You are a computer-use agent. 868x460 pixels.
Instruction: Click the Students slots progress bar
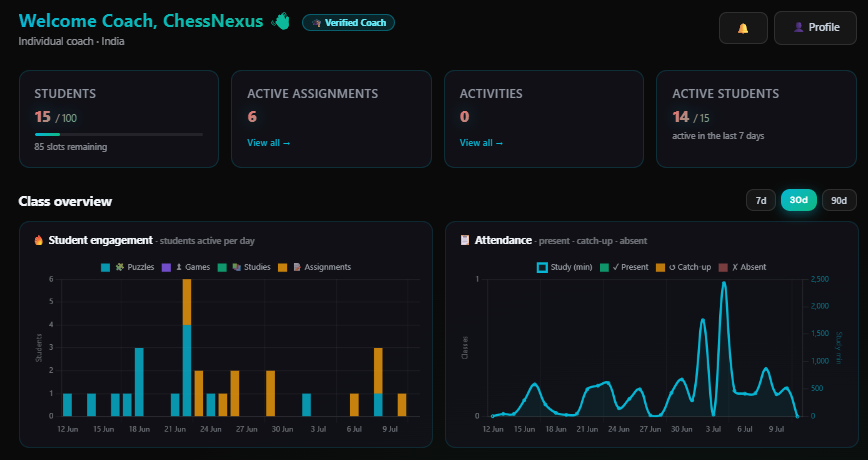[x=118, y=135]
